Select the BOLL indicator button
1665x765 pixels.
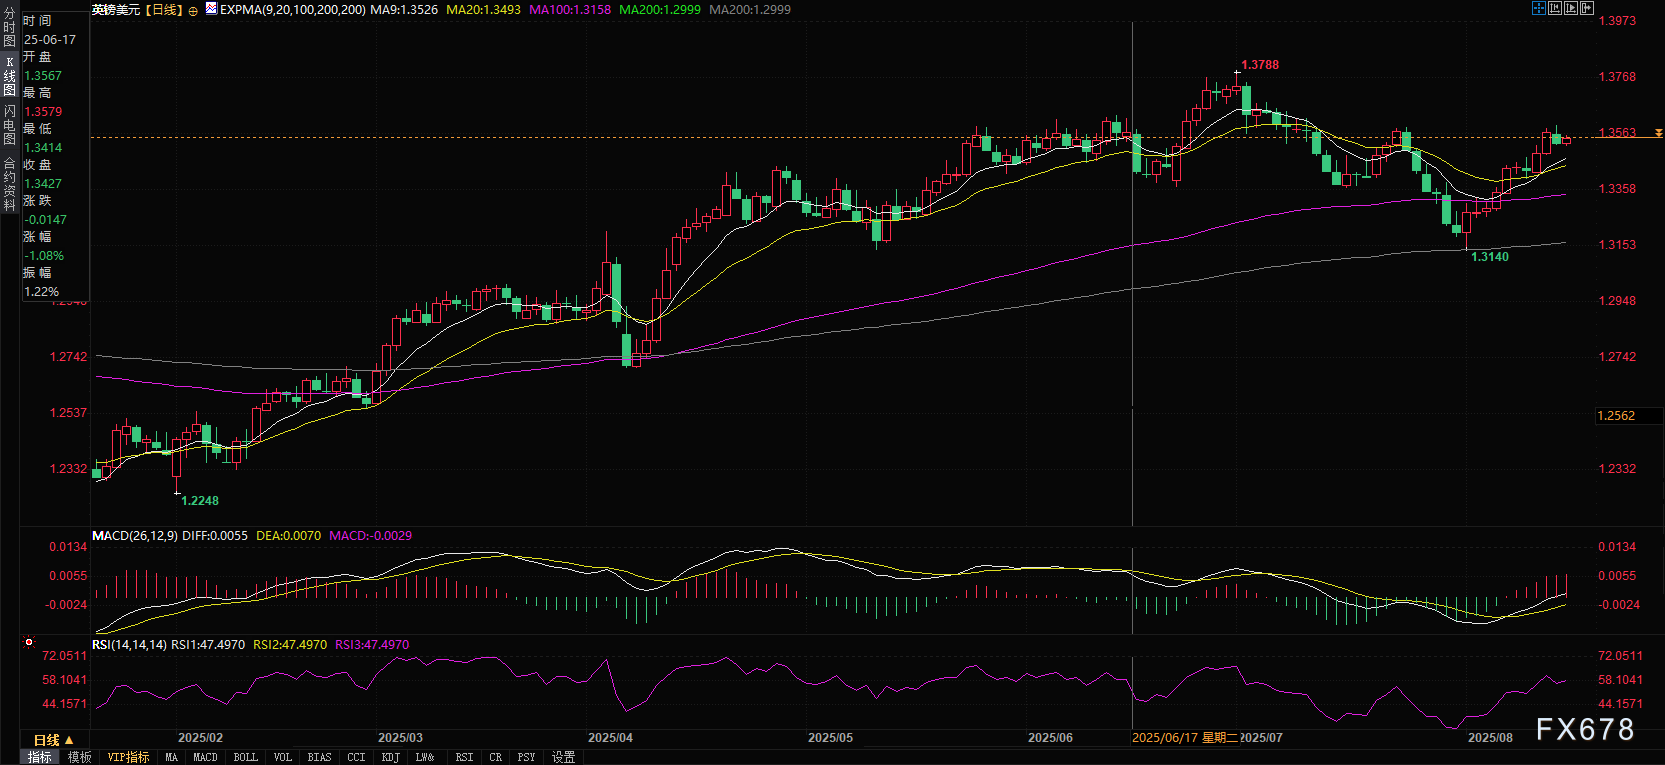[x=245, y=758]
